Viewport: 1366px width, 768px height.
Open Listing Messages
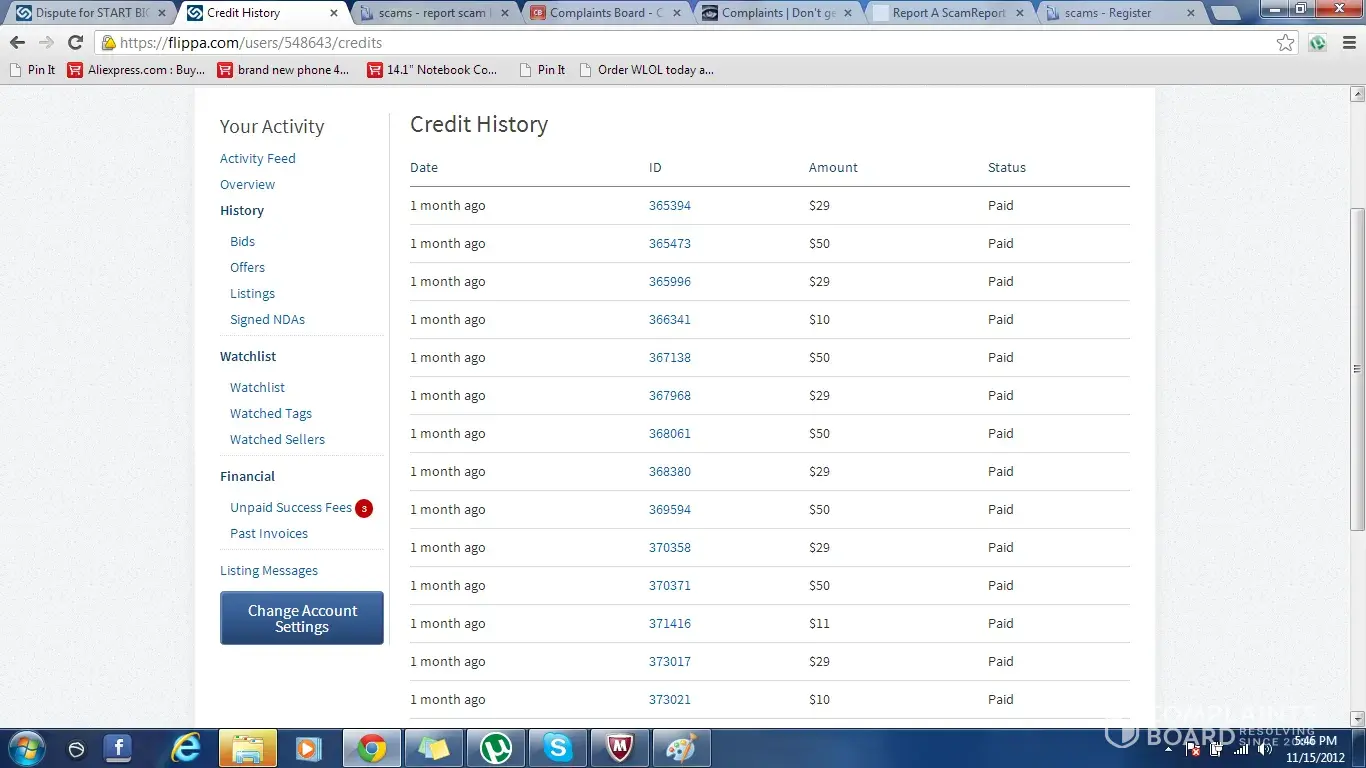[x=269, y=571]
